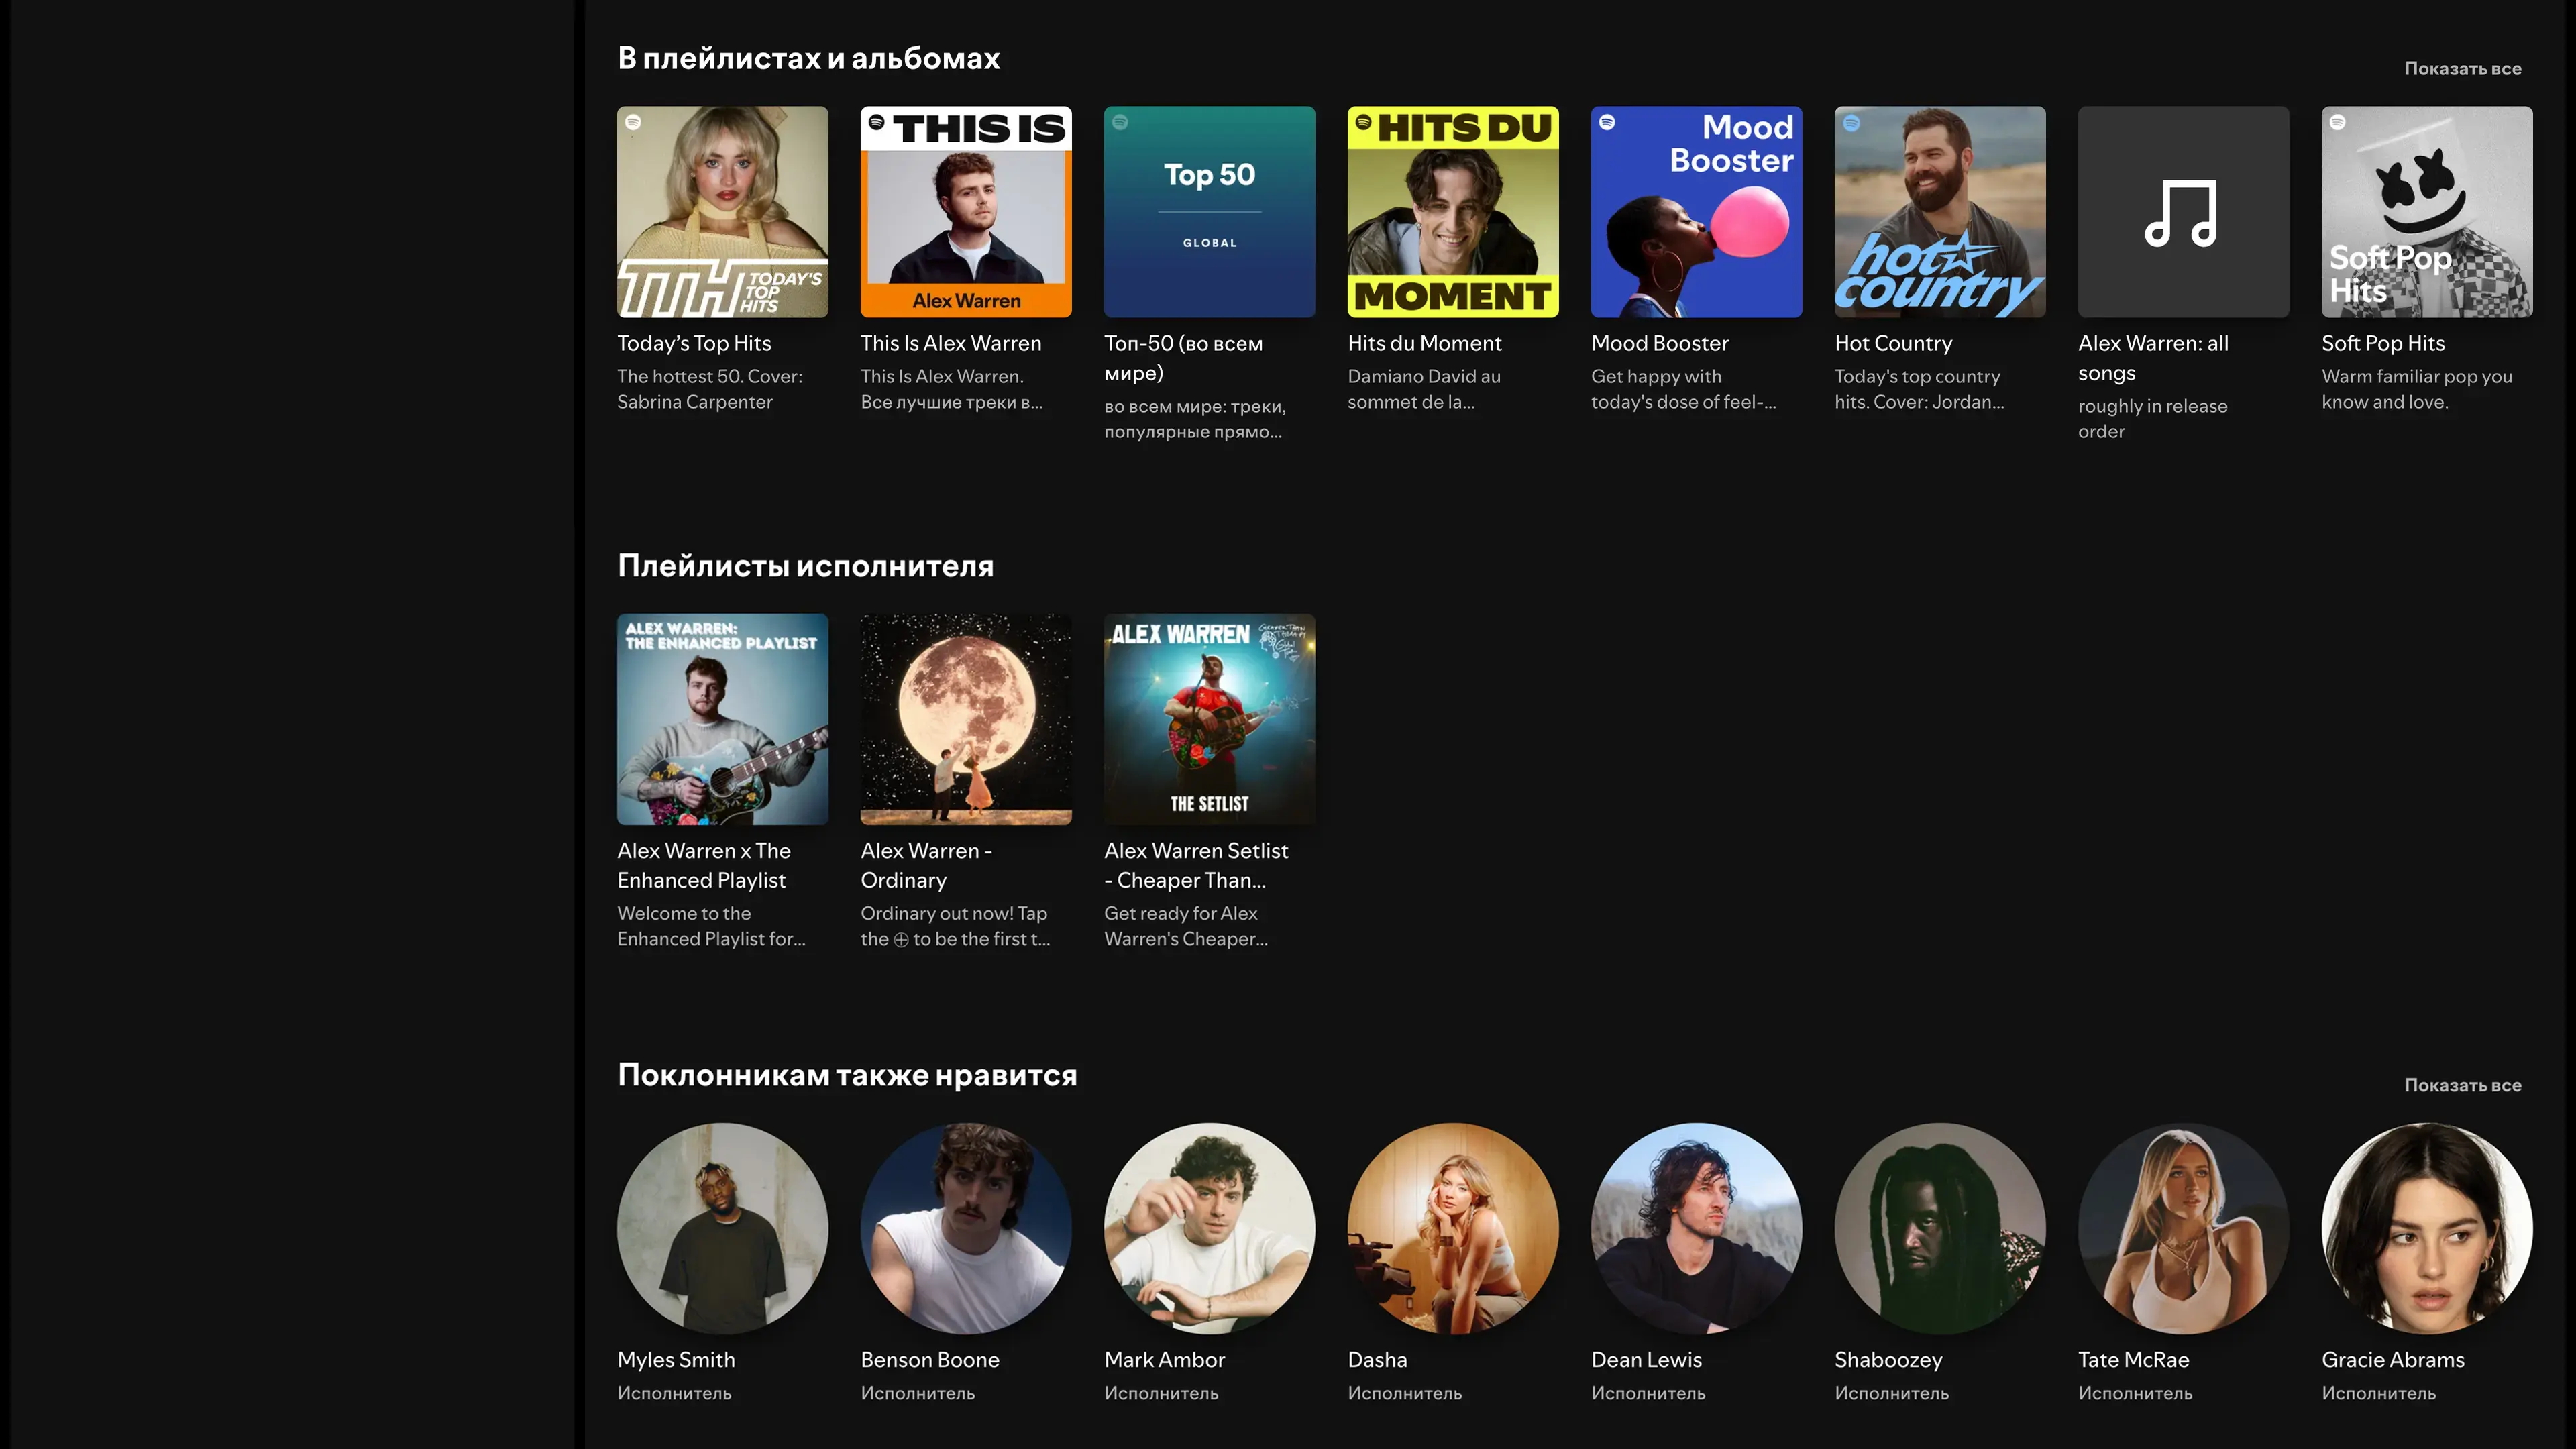The width and height of the screenshot is (2576, 1449).
Task: Open Dasha artist avatar
Action: click(x=1452, y=1228)
